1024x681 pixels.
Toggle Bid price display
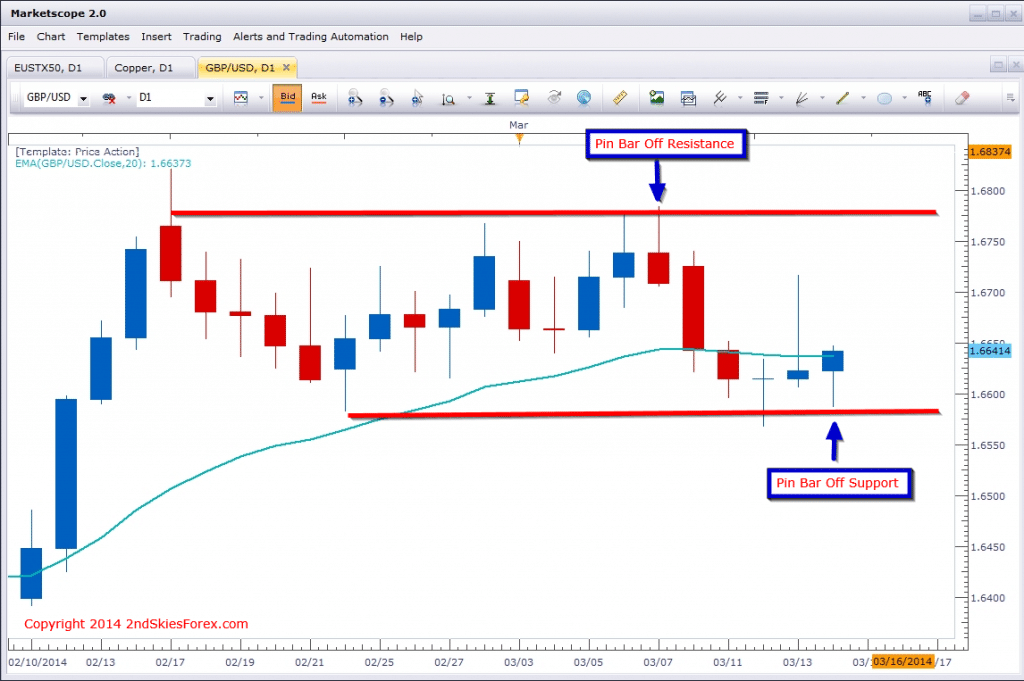[x=287, y=98]
